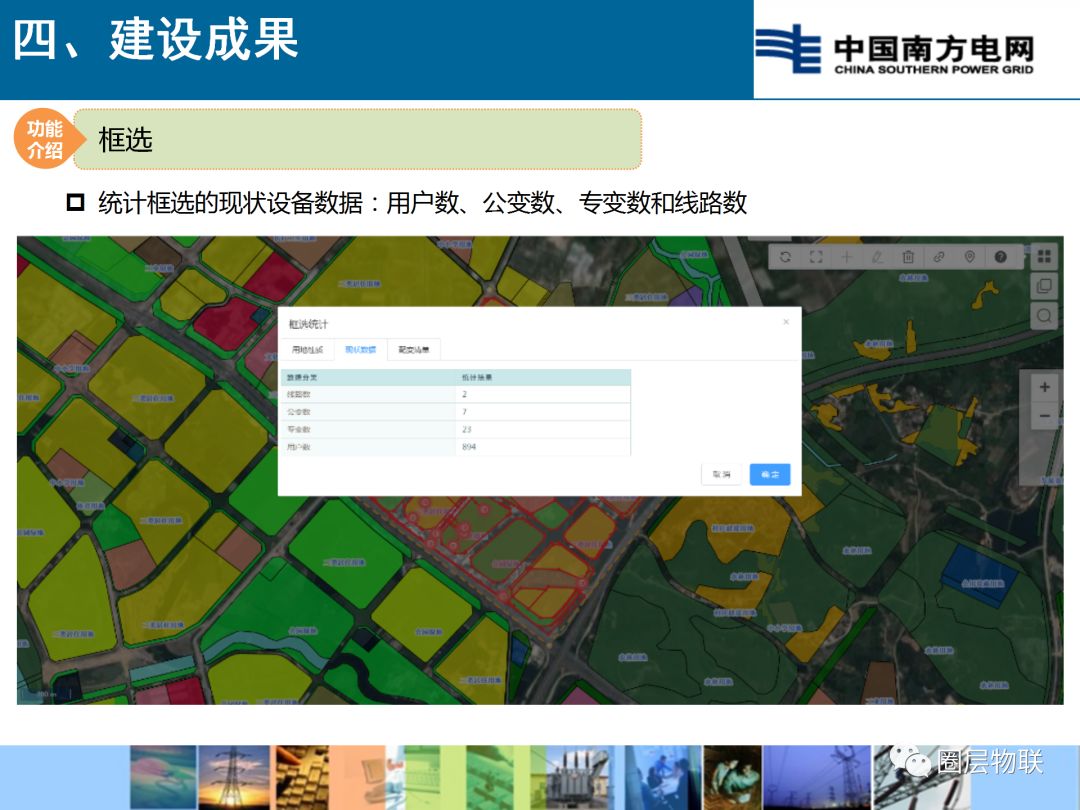Close the 框选统计 dialog with X
Image resolution: width=1080 pixels, height=810 pixels.
(x=786, y=322)
